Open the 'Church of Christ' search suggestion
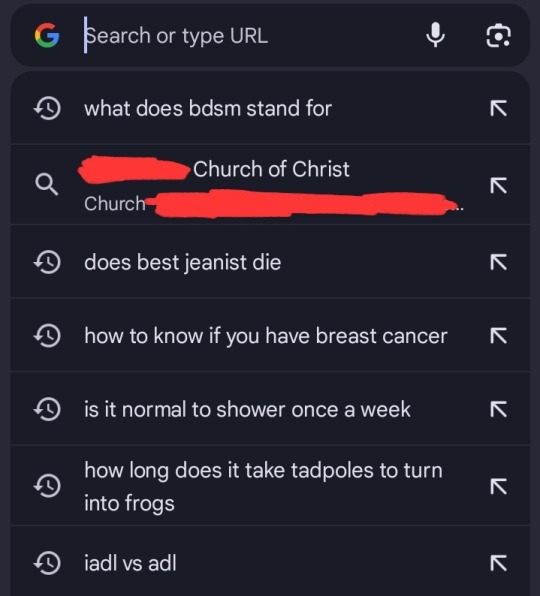This screenshot has width=540, height=596. click(270, 185)
